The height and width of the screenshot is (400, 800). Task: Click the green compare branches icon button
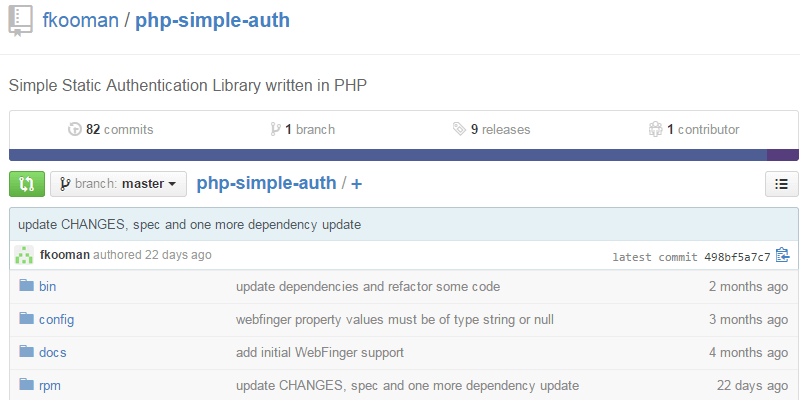pyautogui.click(x=26, y=184)
